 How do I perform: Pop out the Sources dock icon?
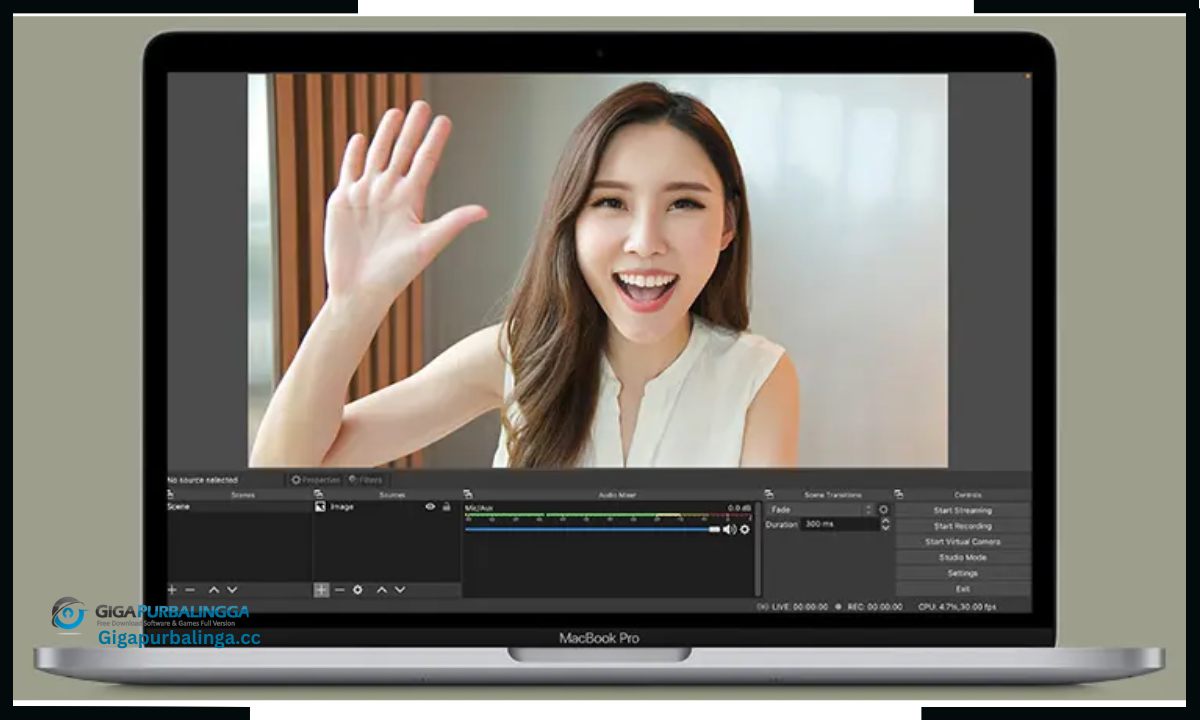click(318, 494)
